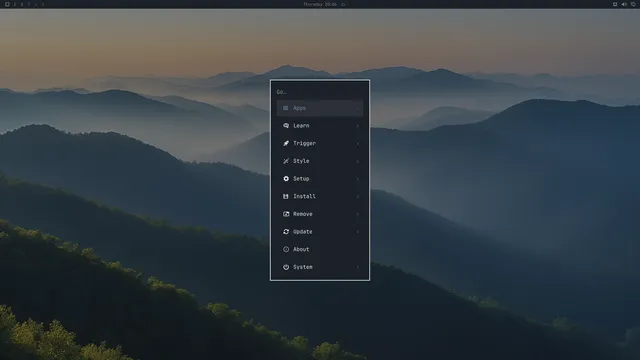Click the Thursday clock in top bar
Viewport: 640px width, 360px height.
pos(320,4)
